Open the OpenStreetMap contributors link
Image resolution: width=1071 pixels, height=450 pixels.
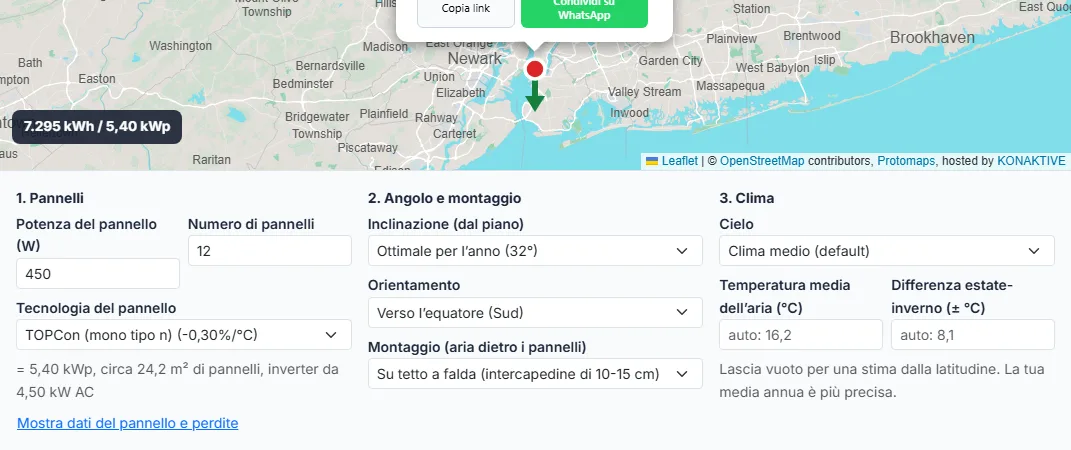(x=762, y=161)
